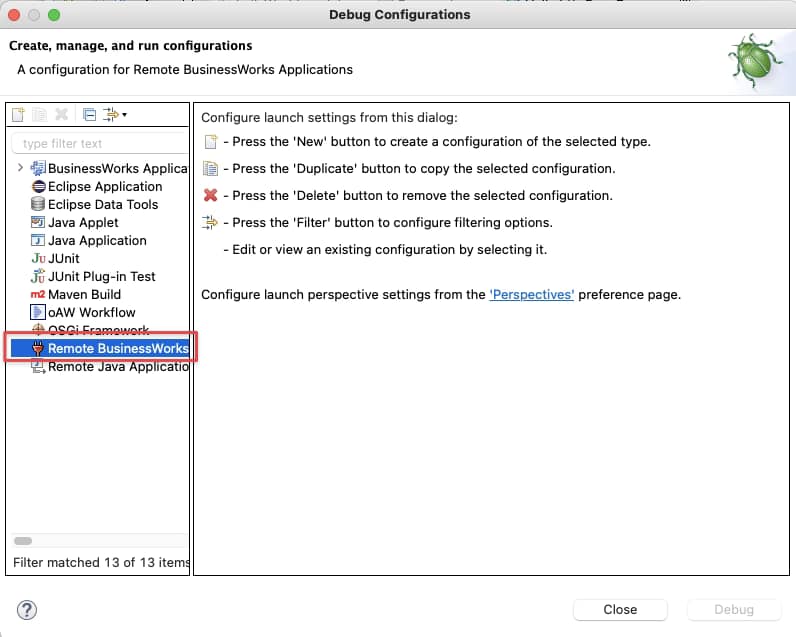Click the 'type filter text' search field

click(98, 143)
